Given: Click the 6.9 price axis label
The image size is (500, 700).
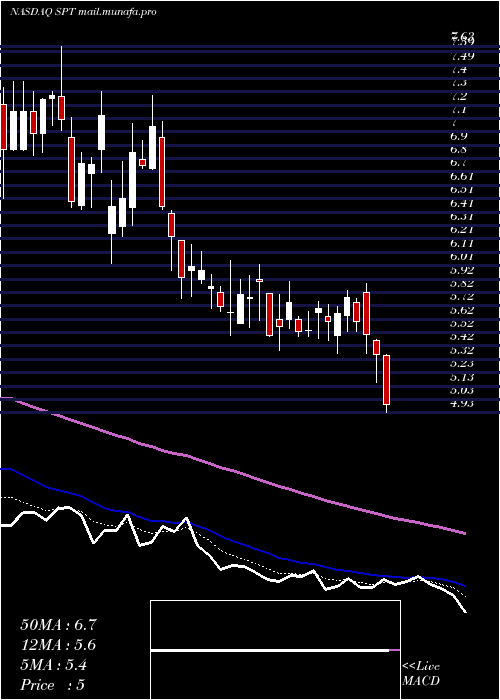Looking at the screenshot, I should (x=459, y=136).
